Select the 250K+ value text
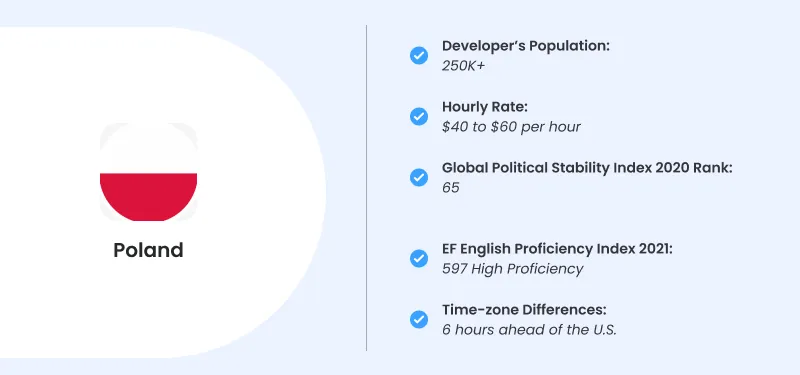Viewport: 800px width, 375px height. tap(463, 66)
